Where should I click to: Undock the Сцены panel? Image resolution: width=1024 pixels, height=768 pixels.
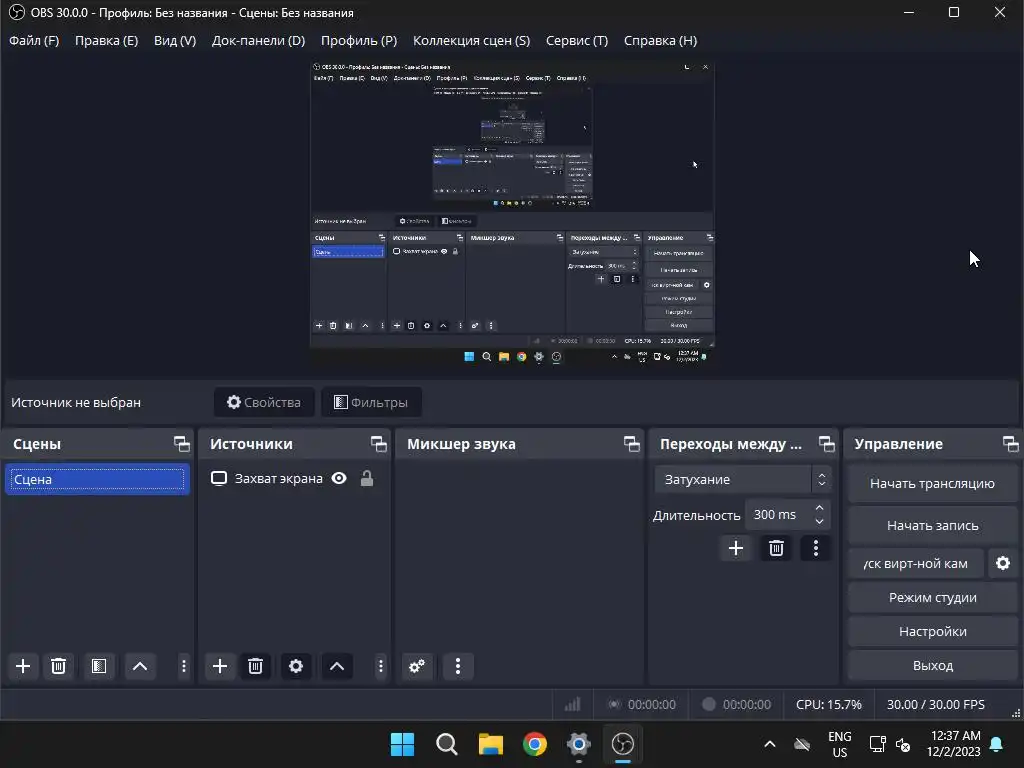click(x=182, y=444)
